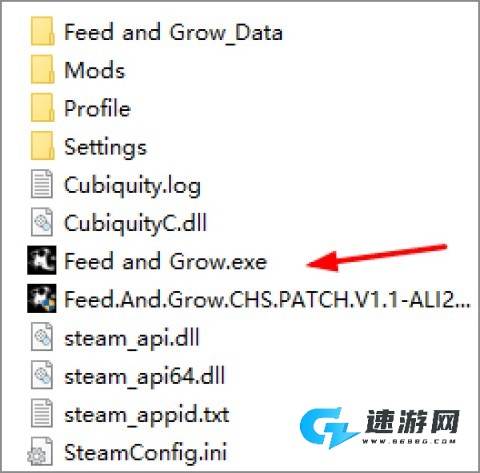Click the SteamConfig.ini settings file icon

click(41, 451)
